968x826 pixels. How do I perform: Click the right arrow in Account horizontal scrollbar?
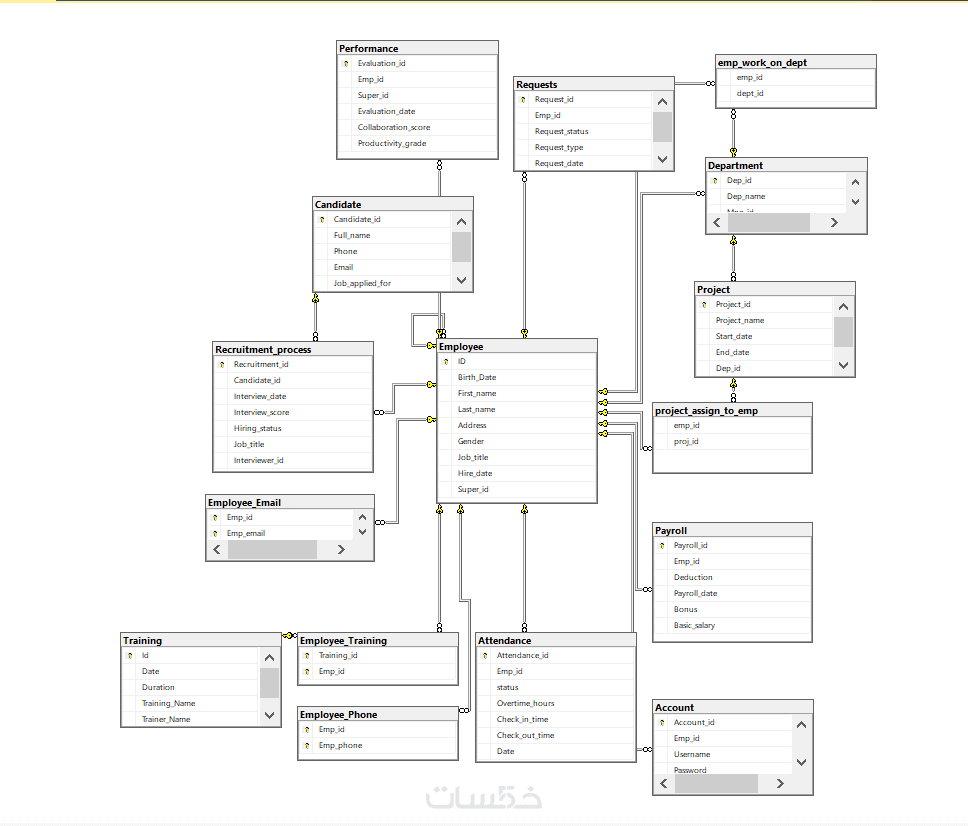coord(780,783)
